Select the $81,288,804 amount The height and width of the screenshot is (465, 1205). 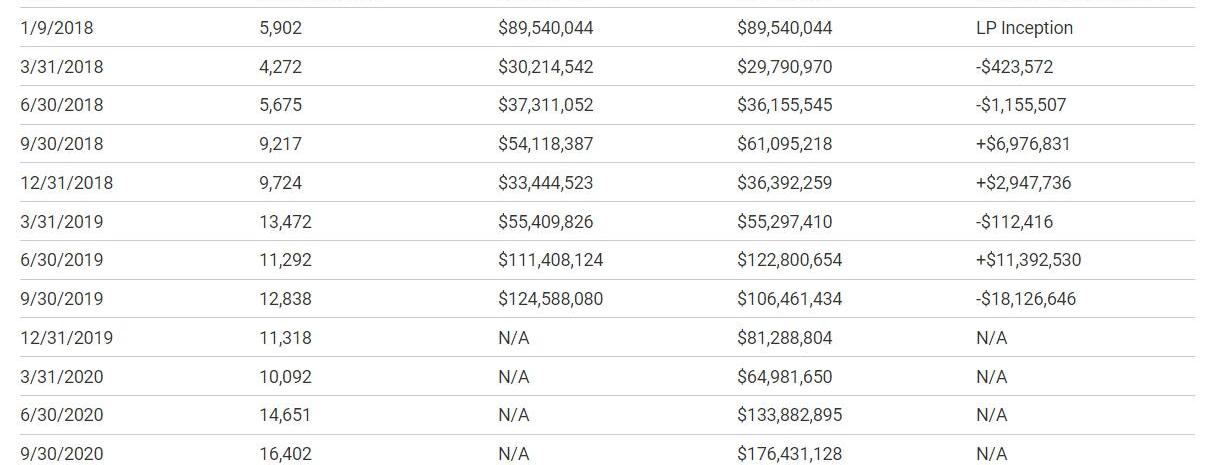[784, 338]
